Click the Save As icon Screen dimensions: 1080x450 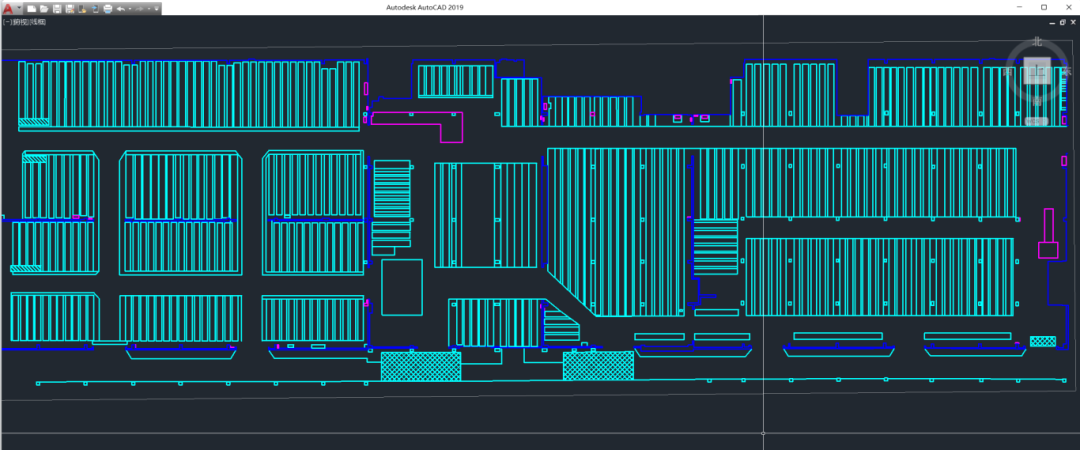[x=70, y=9]
